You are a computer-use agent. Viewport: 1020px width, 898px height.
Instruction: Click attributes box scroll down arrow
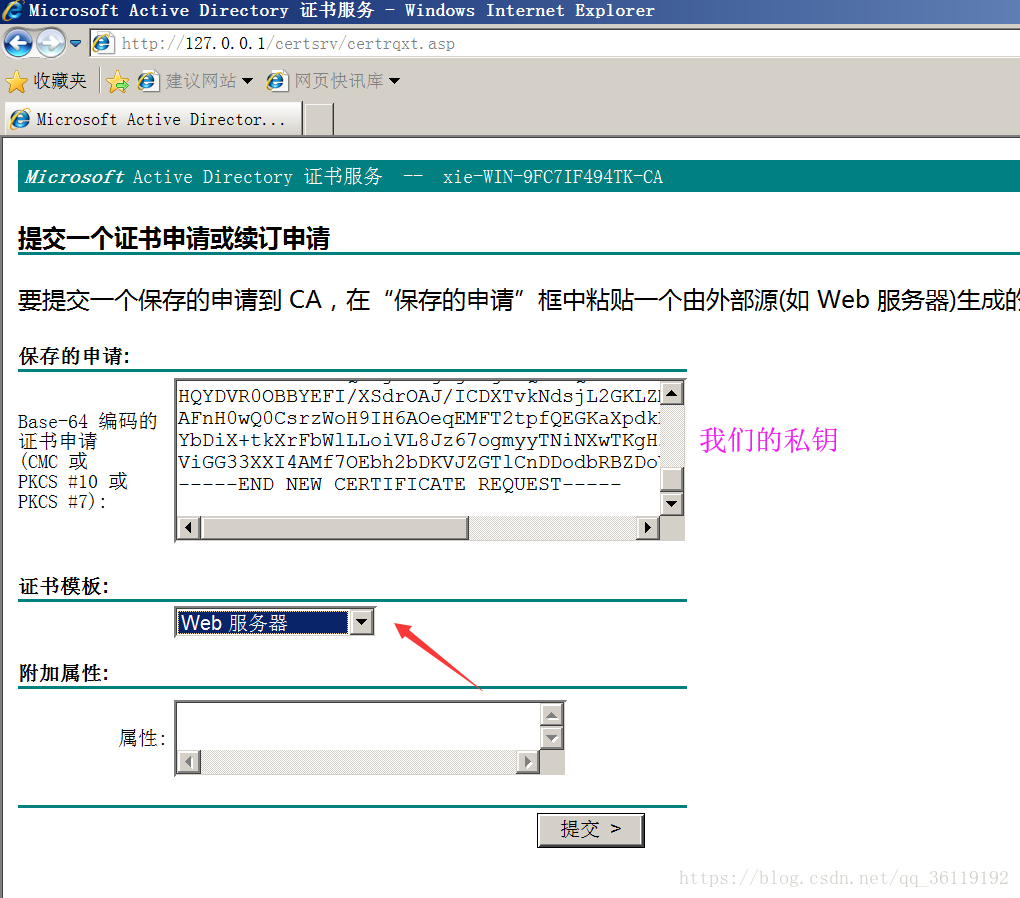(x=552, y=738)
